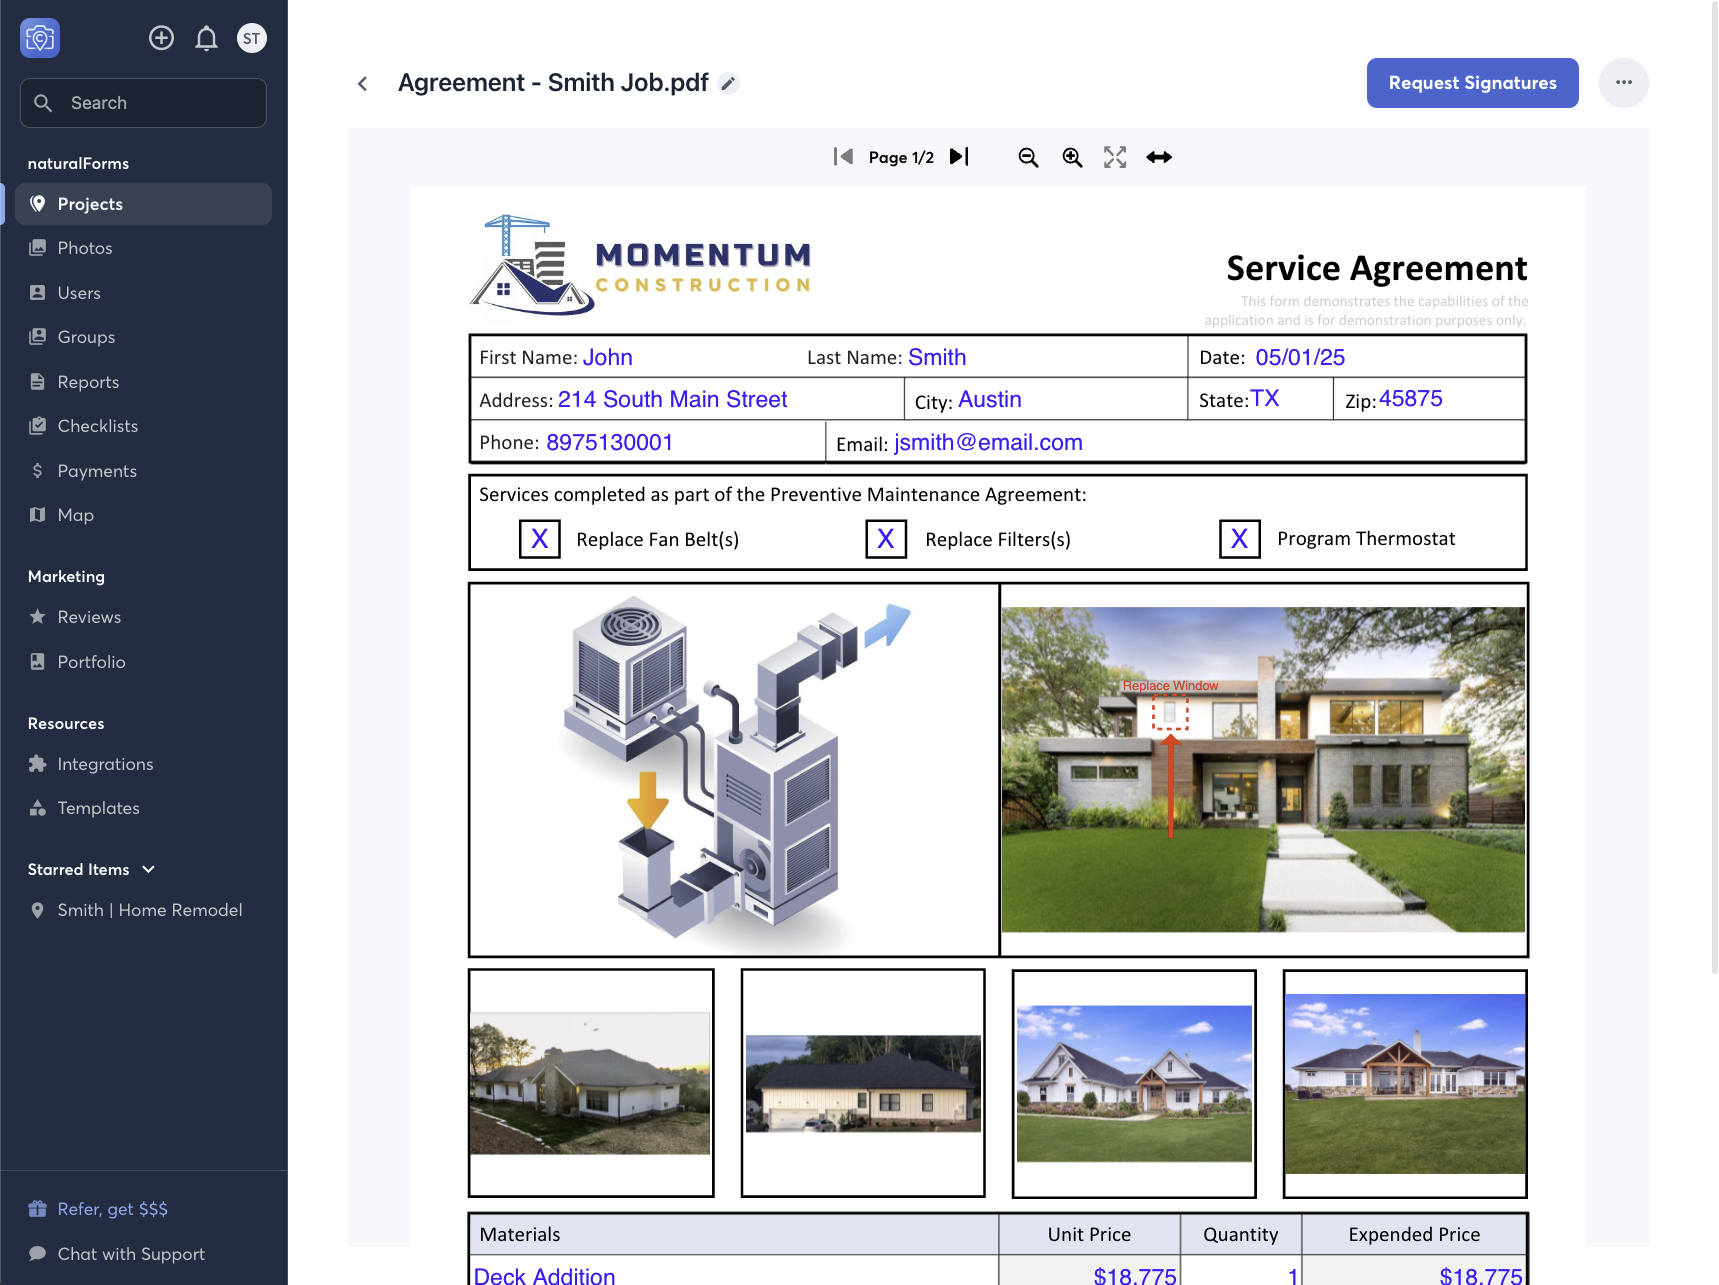Click the zip value 45875

click(x=1410, y=398)
